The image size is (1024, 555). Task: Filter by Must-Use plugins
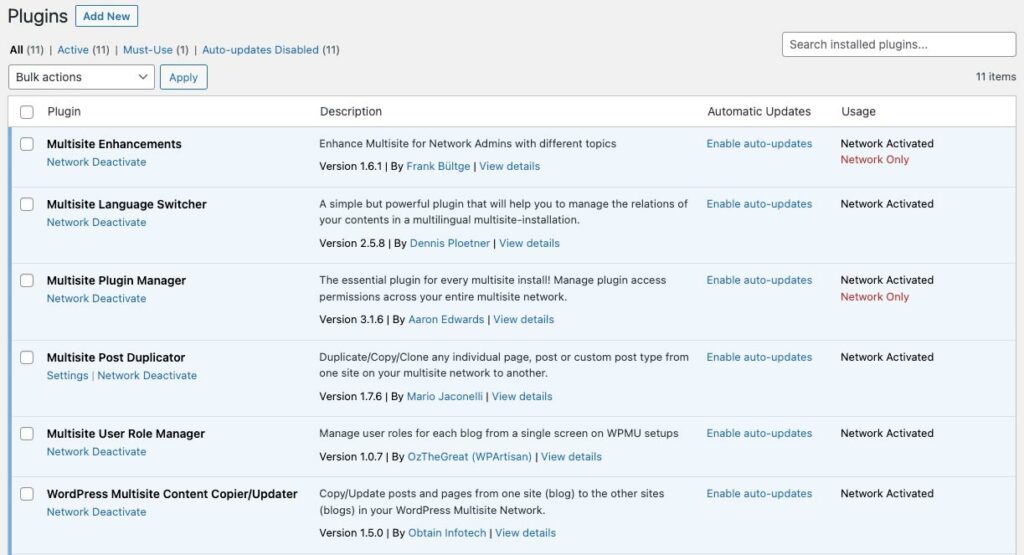pos(148,50)
